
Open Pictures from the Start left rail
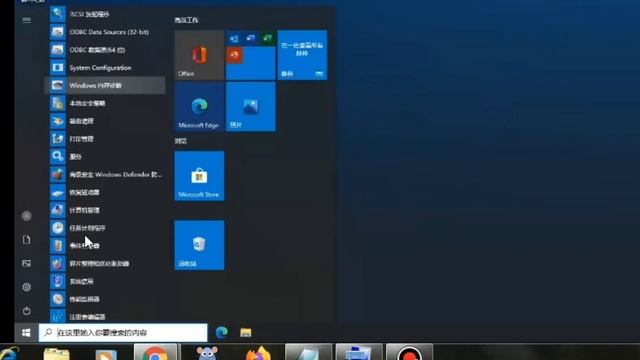[27, 263]
